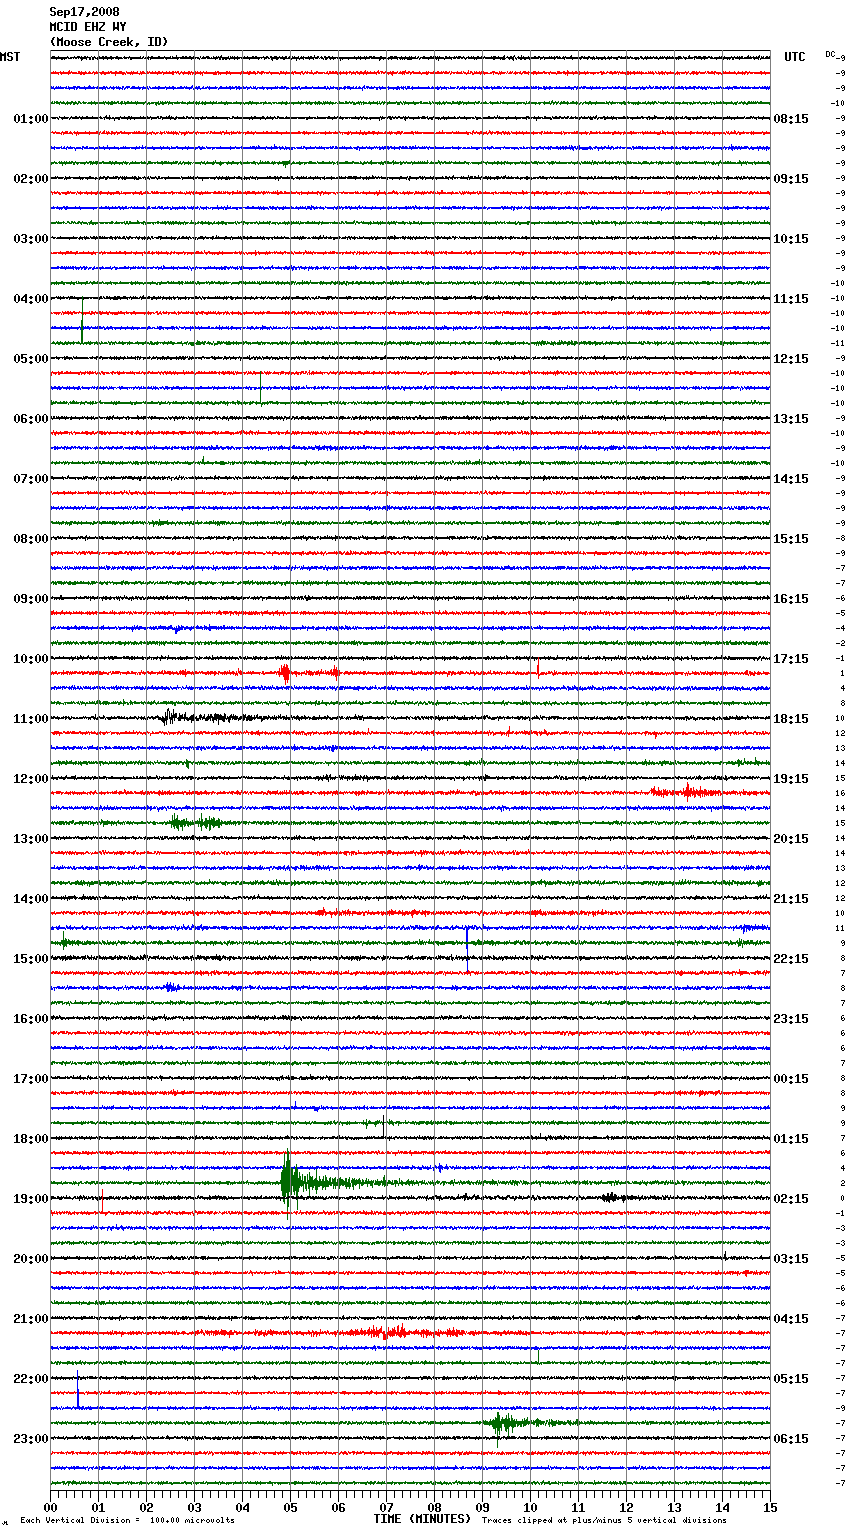Select the 19:00 MST row label
This screenshot has width=850, height=1534.
pos(30,1199)
